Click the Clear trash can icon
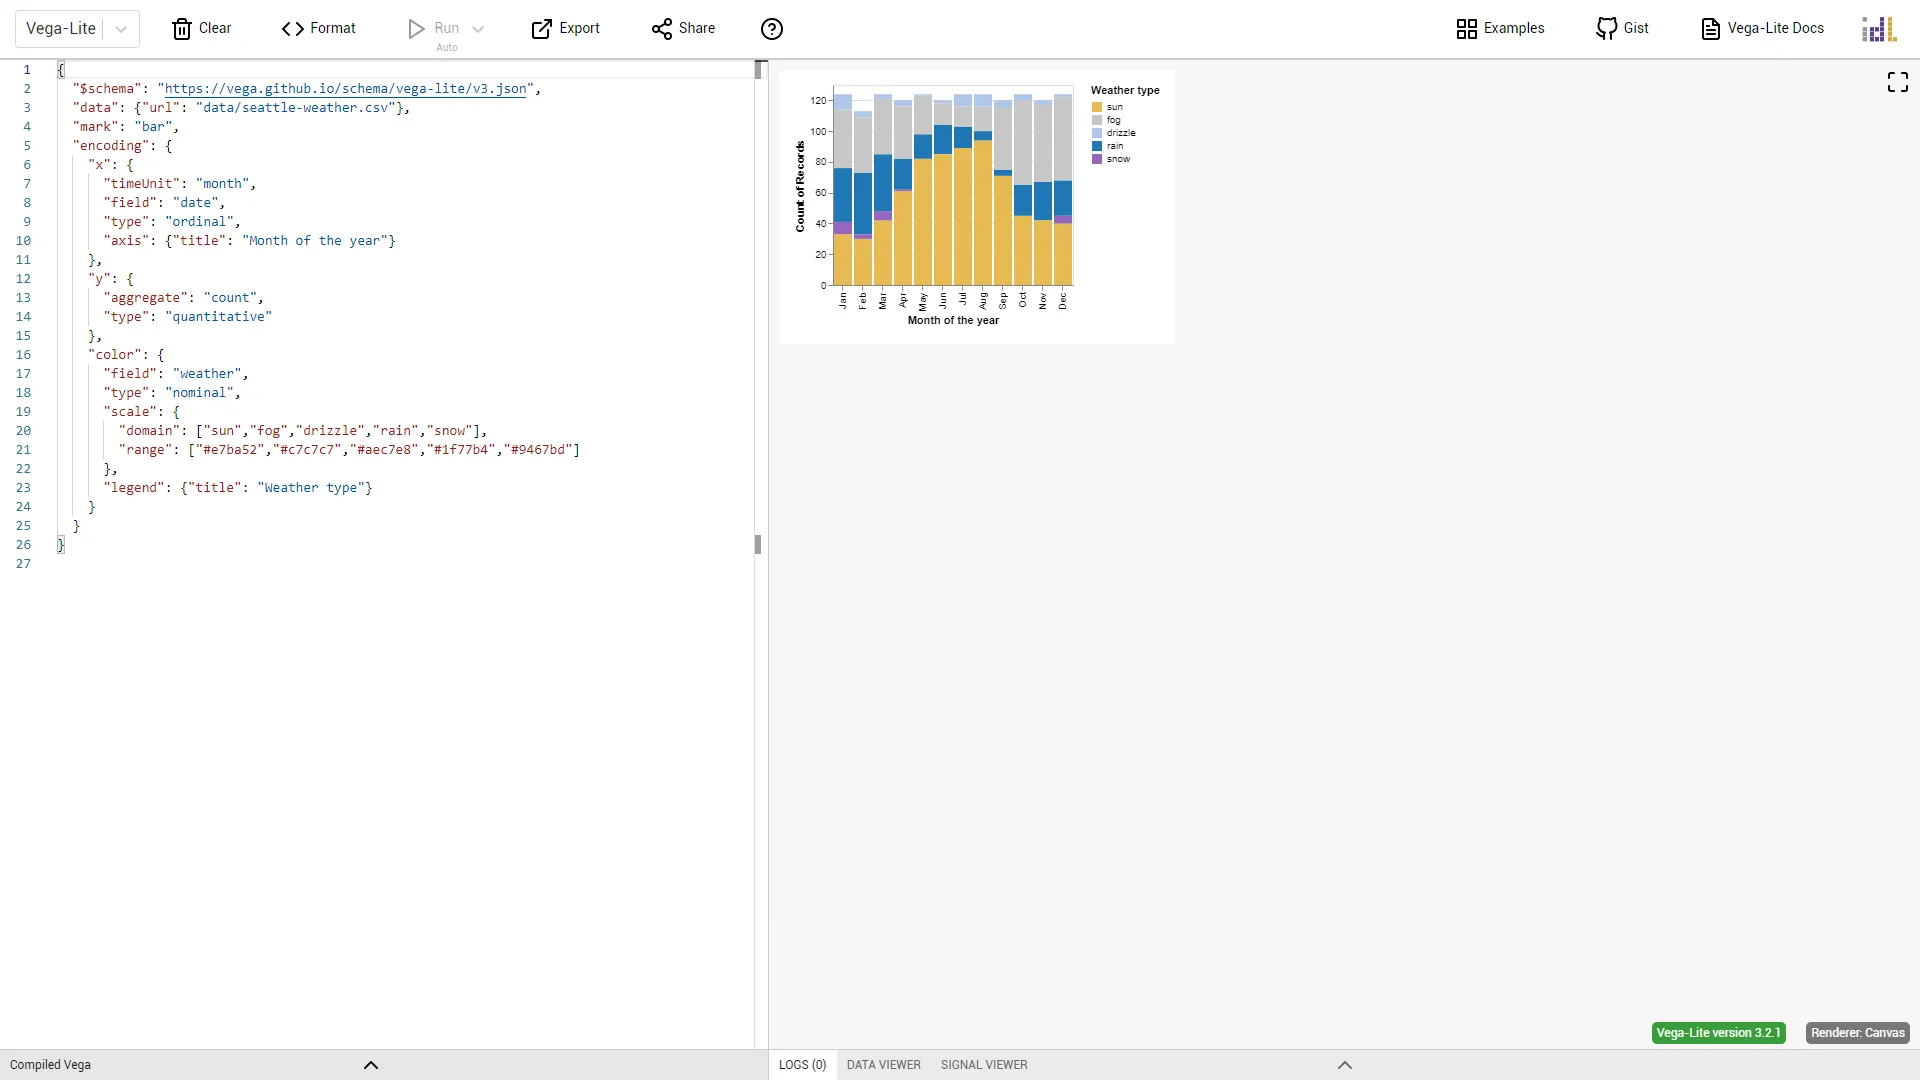 coord(181,29)
